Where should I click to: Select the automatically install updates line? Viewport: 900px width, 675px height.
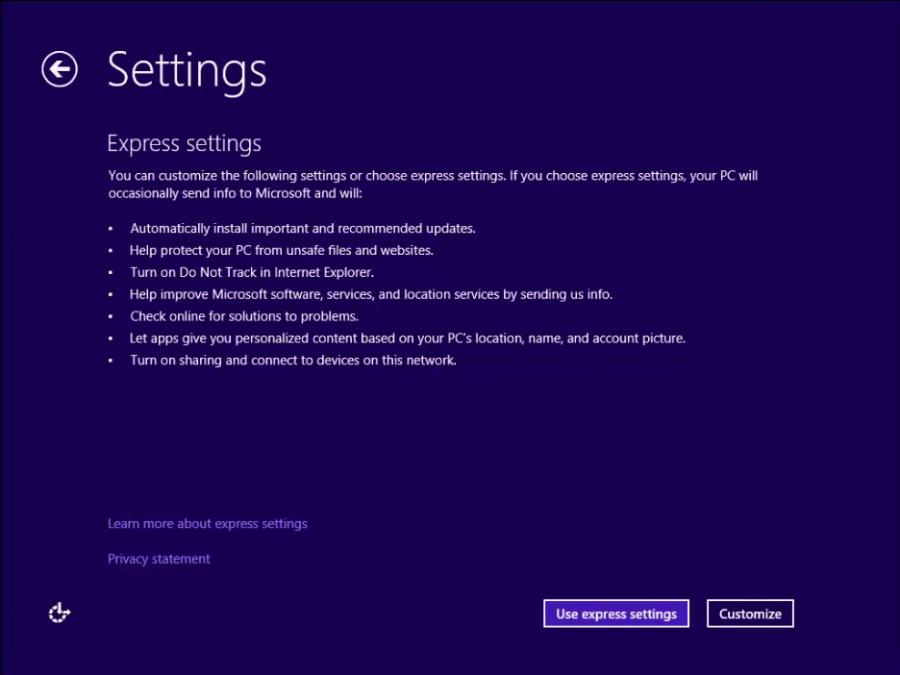302,228
